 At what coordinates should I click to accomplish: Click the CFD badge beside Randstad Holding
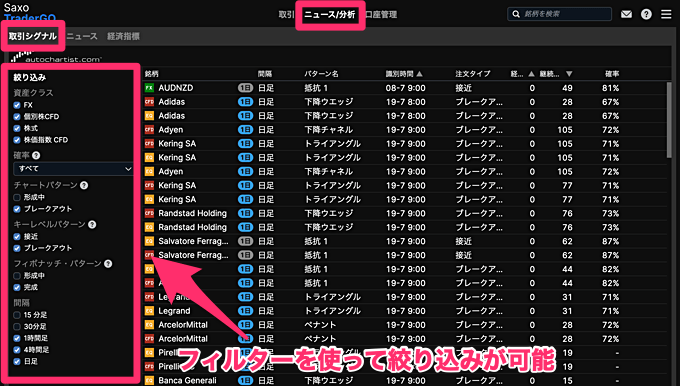coord(149,213)
